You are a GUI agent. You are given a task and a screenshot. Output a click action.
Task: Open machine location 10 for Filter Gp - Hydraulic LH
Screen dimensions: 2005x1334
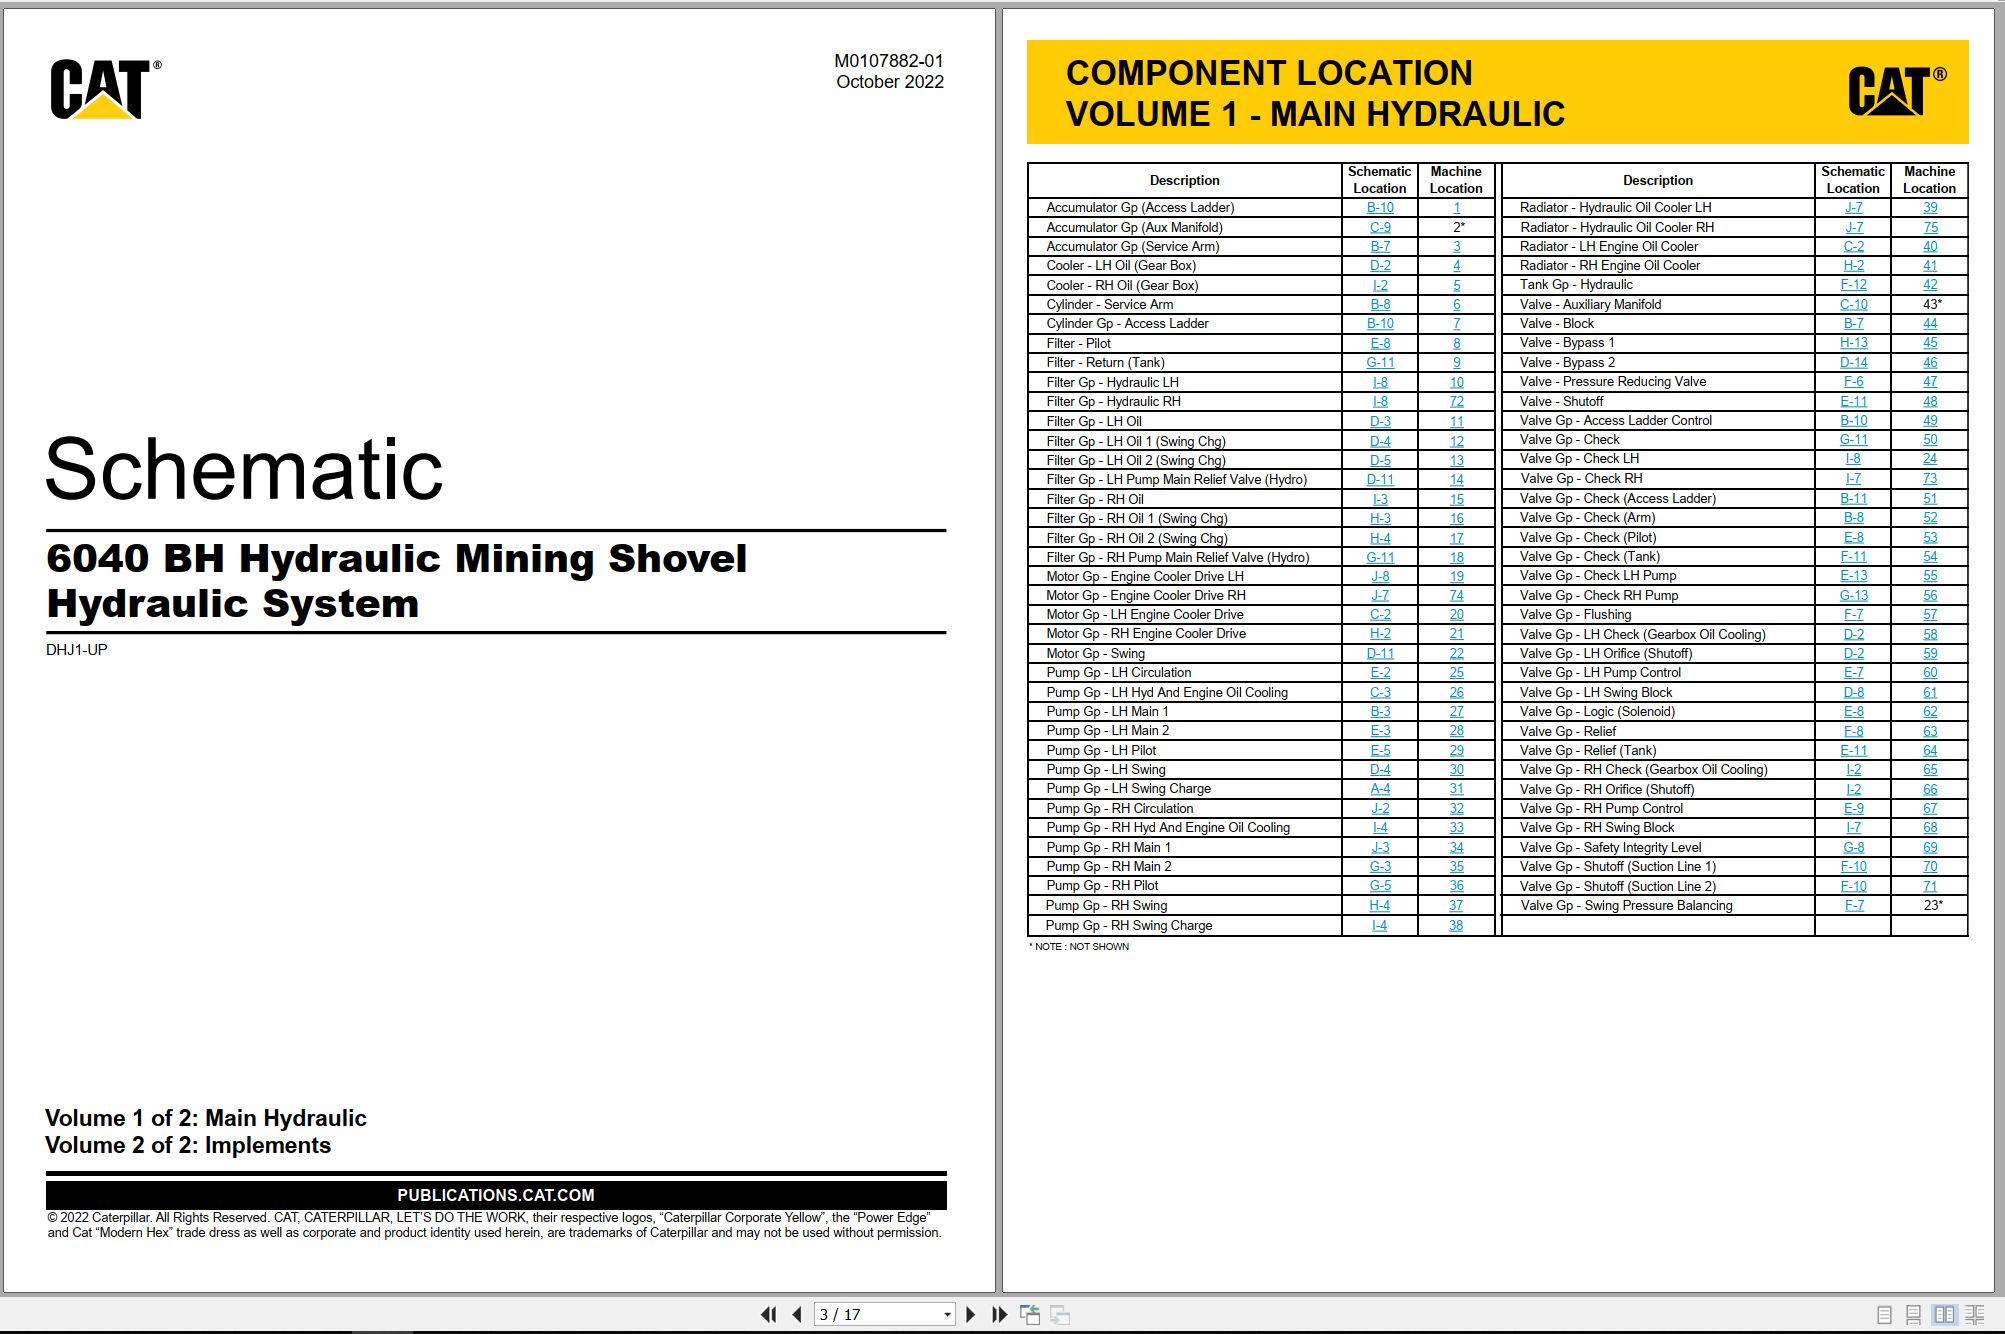pyautogui.click(x=1457, y=382)
